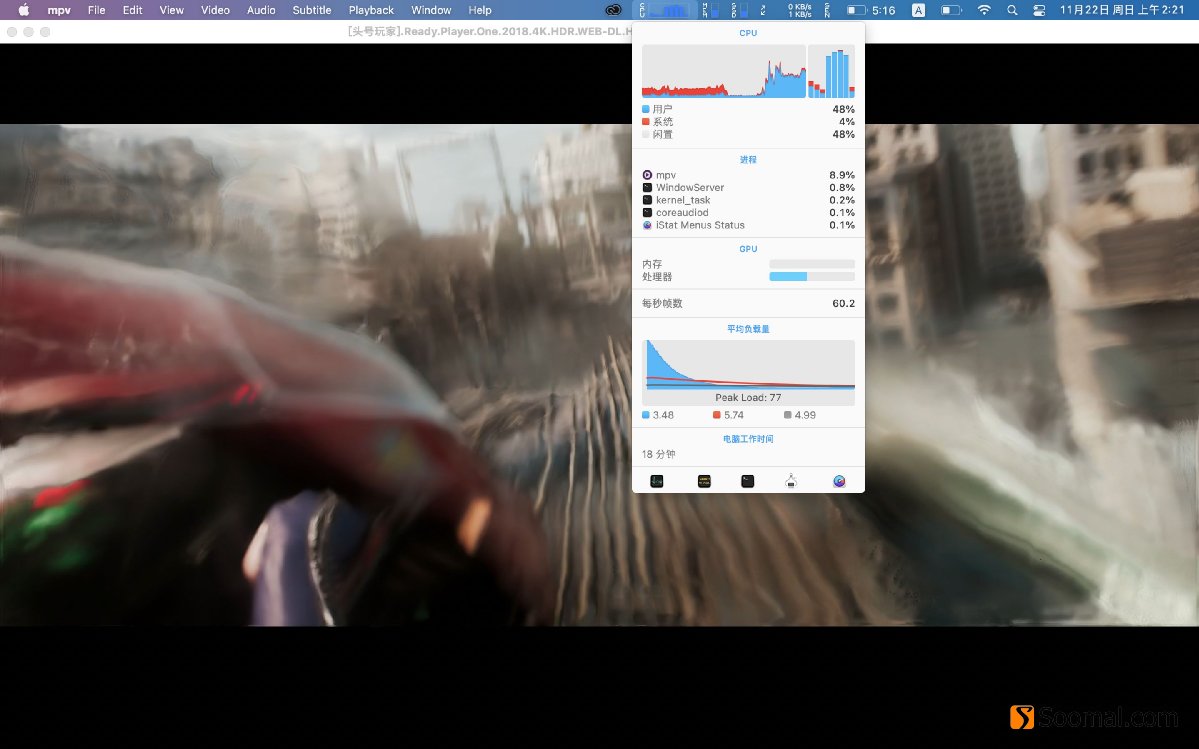This screenshot has width=1199, height=749.
Task: Open the Wi-Fi status menu
Action: 984,10
